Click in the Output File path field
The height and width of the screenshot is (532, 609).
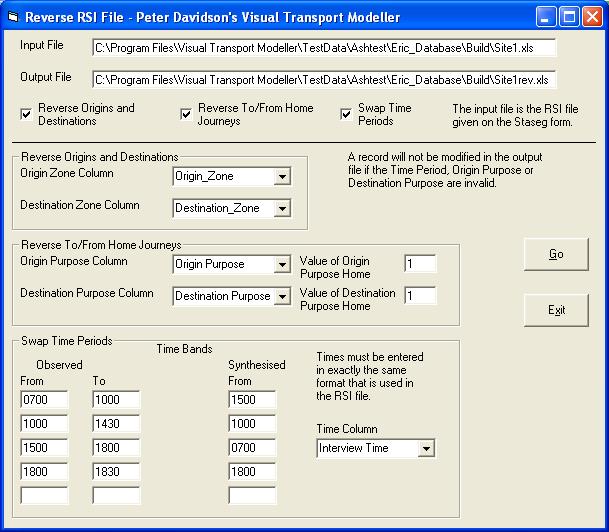324,80
